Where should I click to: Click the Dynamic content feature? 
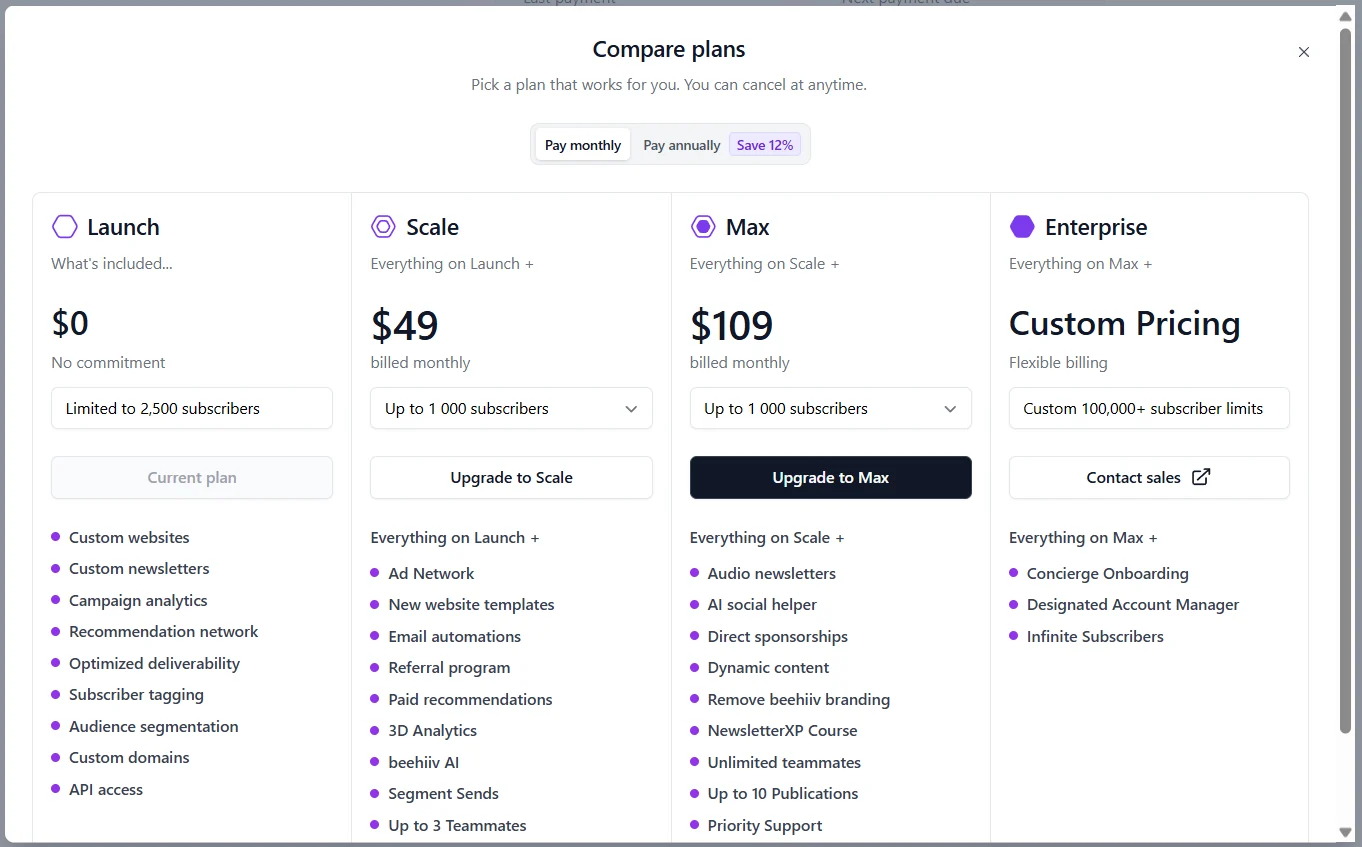point(768,667)
